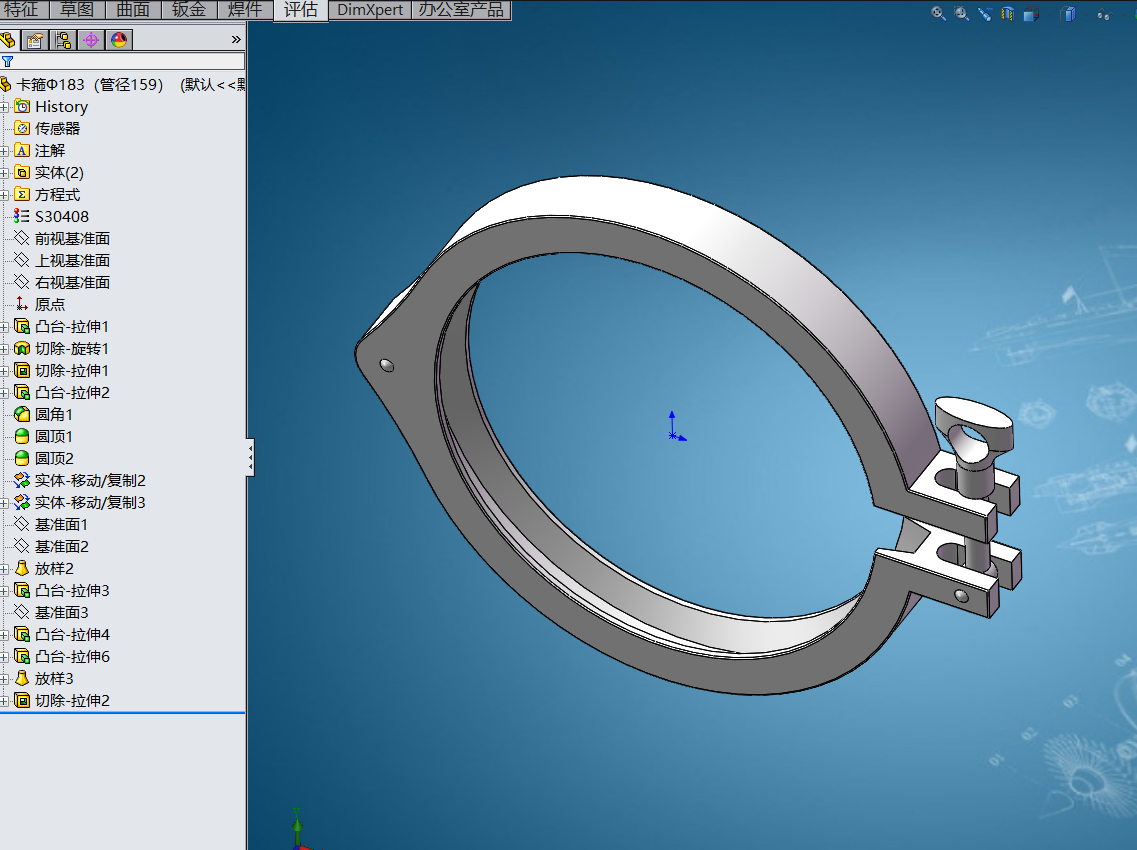The width and height of the screenshot is (1137, 850).
Task: Open the ConfigurationManager tab icon
Action: pos(63,40)
